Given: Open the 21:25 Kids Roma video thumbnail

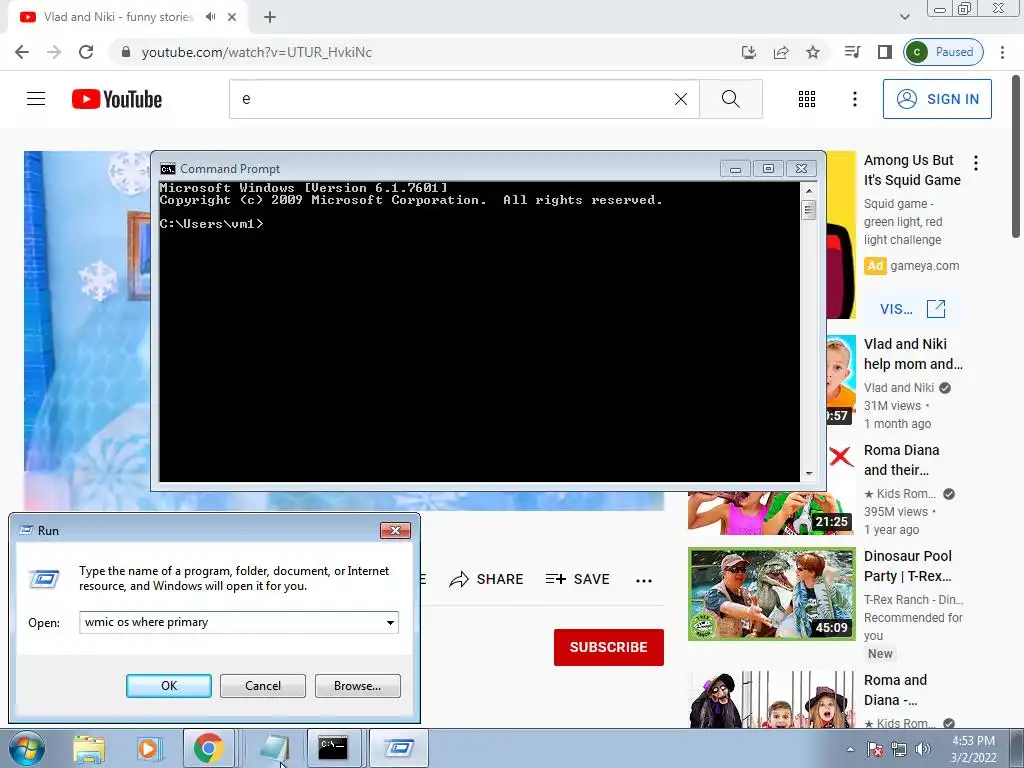Looking at the screenshot, I should click(771, 513).
